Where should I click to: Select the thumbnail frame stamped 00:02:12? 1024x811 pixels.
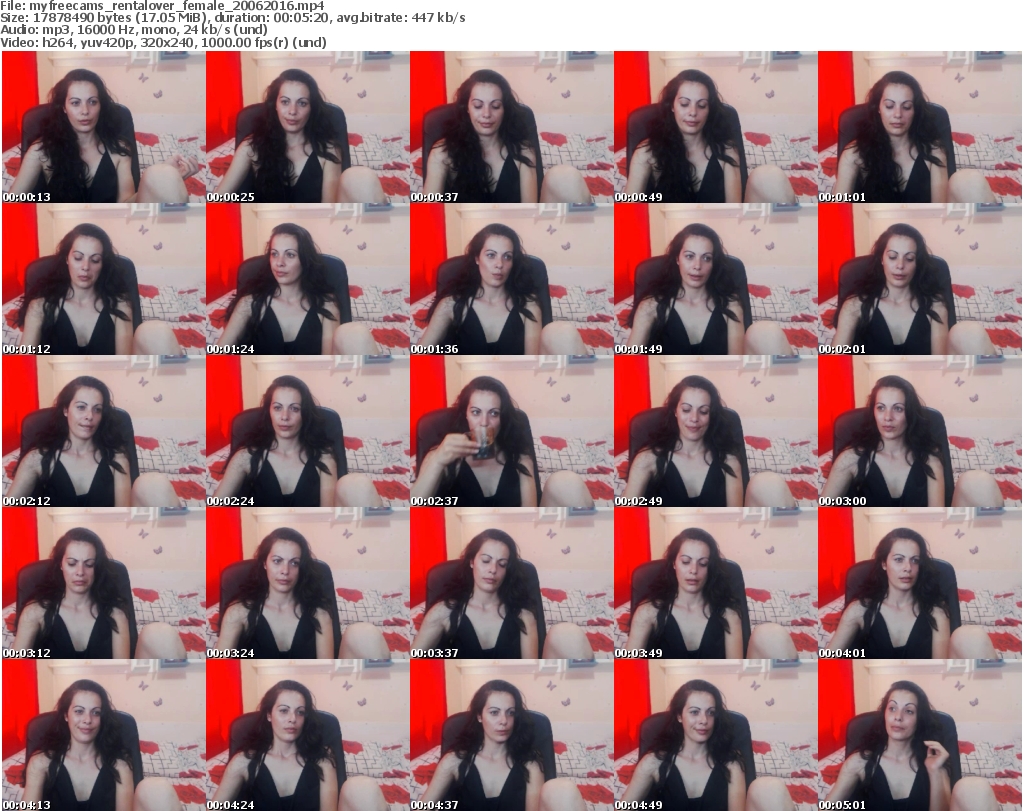(104, 432)
